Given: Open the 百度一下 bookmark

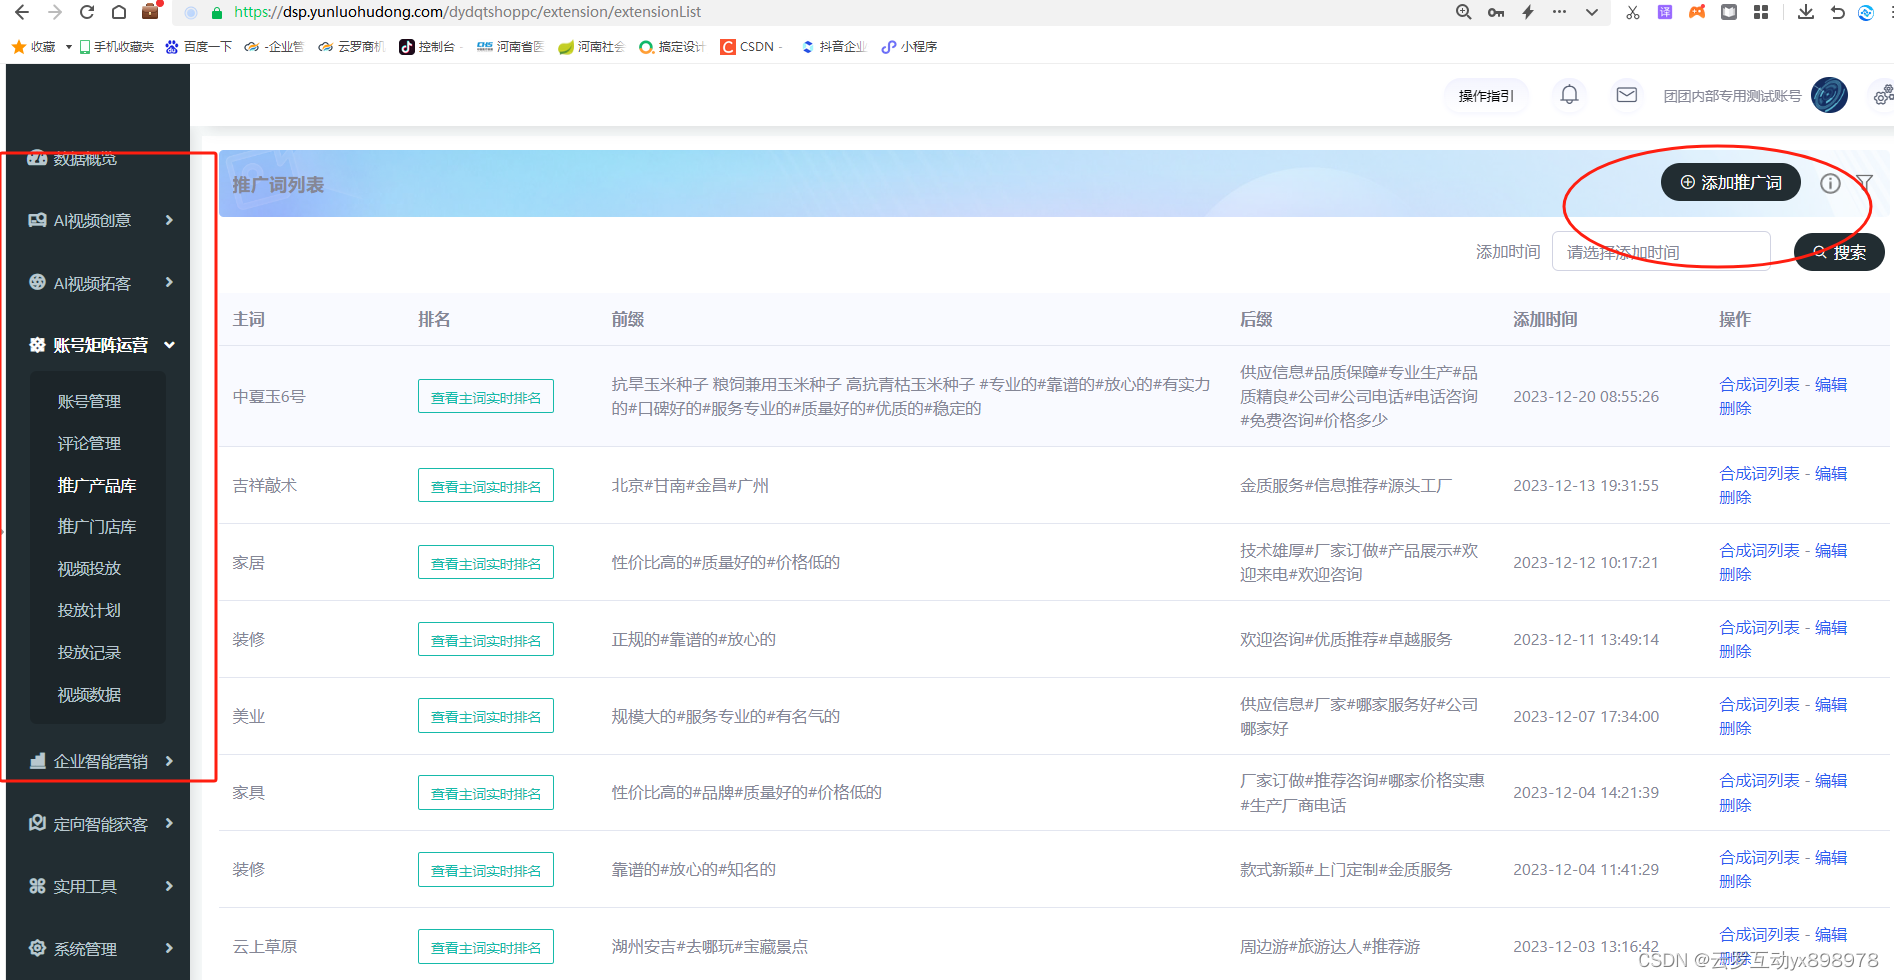Looking at the screenshot, I should tap(199, 47).
